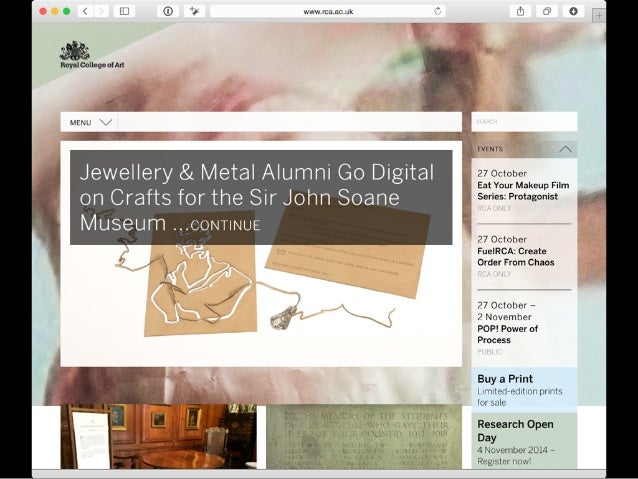The width and height of the screenshot is (638, 479).
Task: Open FuelRCA: Create Order From Chaos event
Action: click(x=516, y=257)
